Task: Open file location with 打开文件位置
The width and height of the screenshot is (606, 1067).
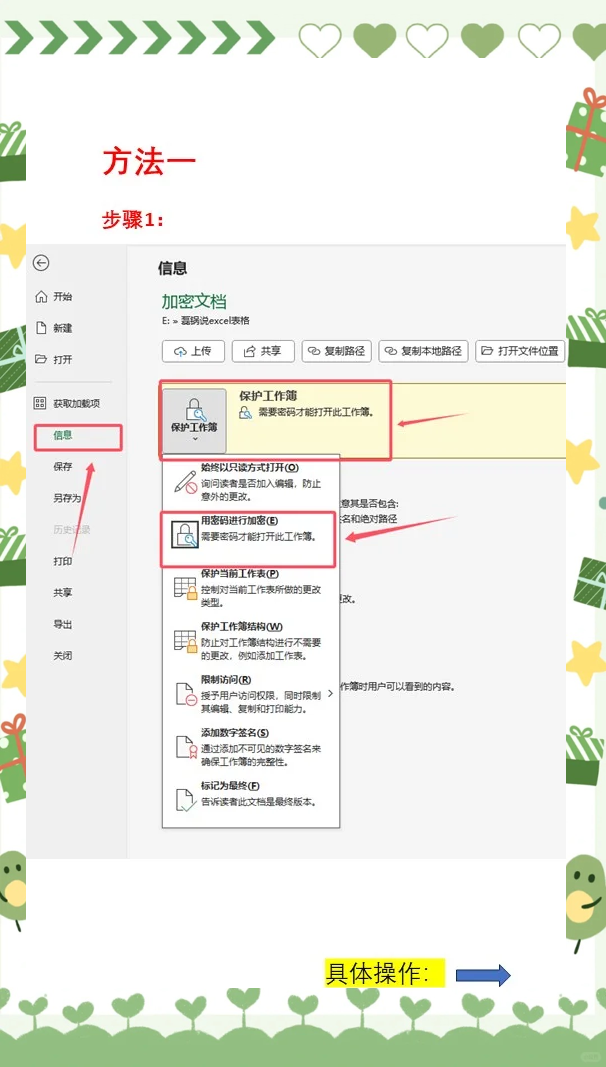Action: [521, 351]
